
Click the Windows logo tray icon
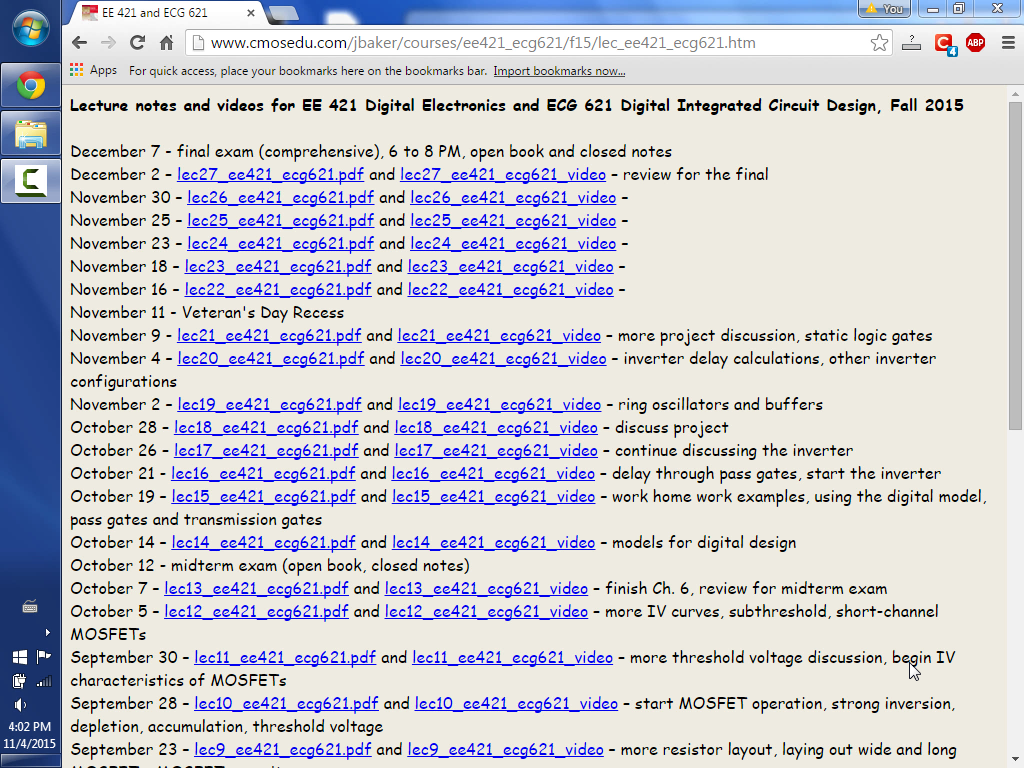click(20, 657)
